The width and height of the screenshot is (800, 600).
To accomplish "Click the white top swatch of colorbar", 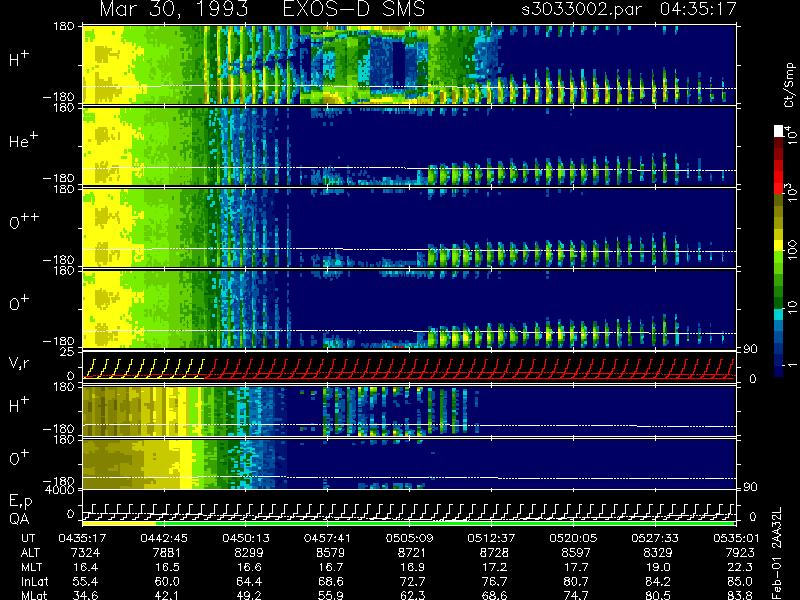I will click(779, 131).
